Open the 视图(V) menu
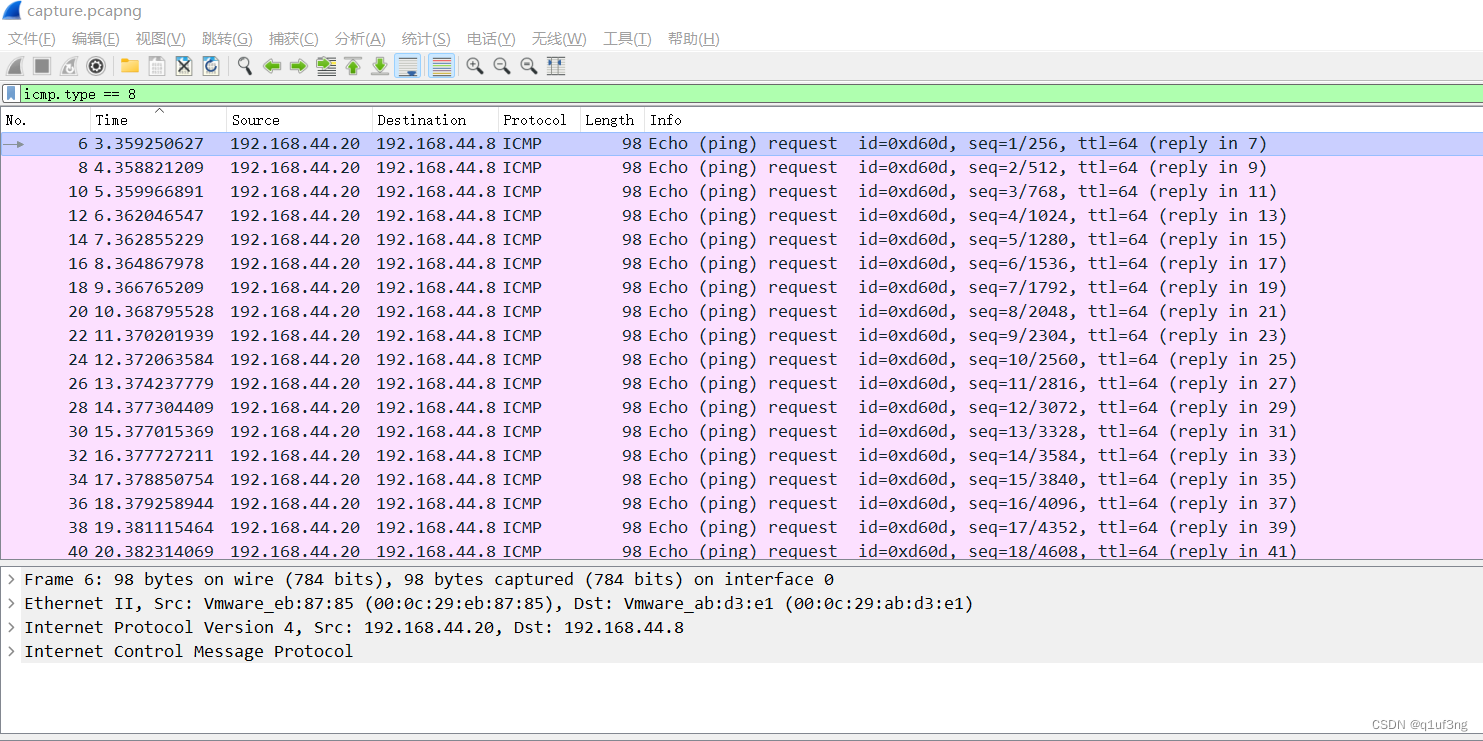This screenshot has height=741, width=1483. 161,39
